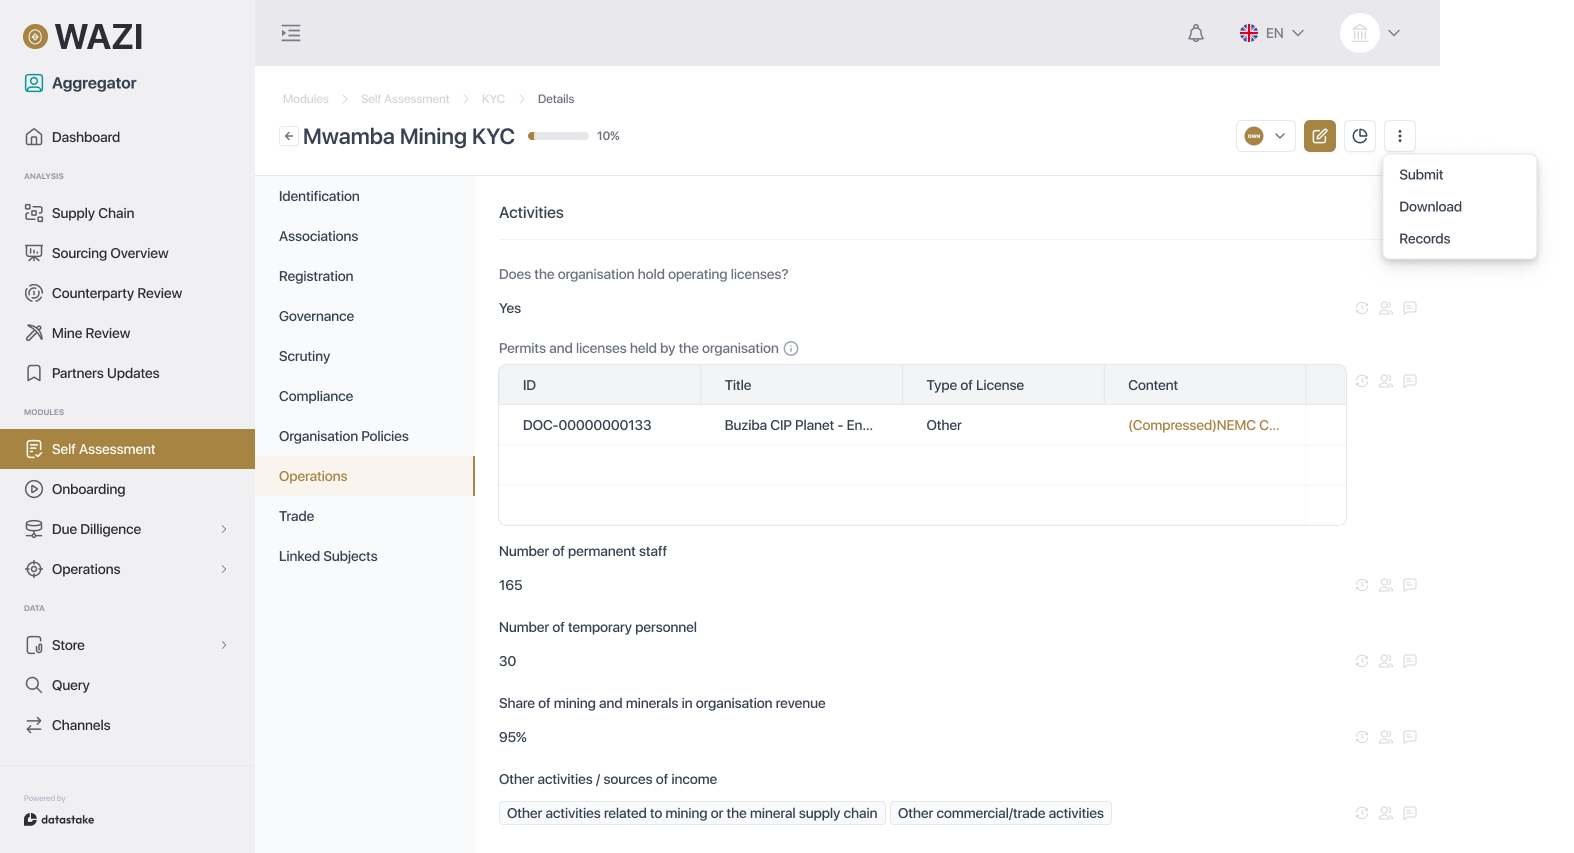
Task: Expand Due Dilligence submenu chevron
Action: click(x=224, y=529)
